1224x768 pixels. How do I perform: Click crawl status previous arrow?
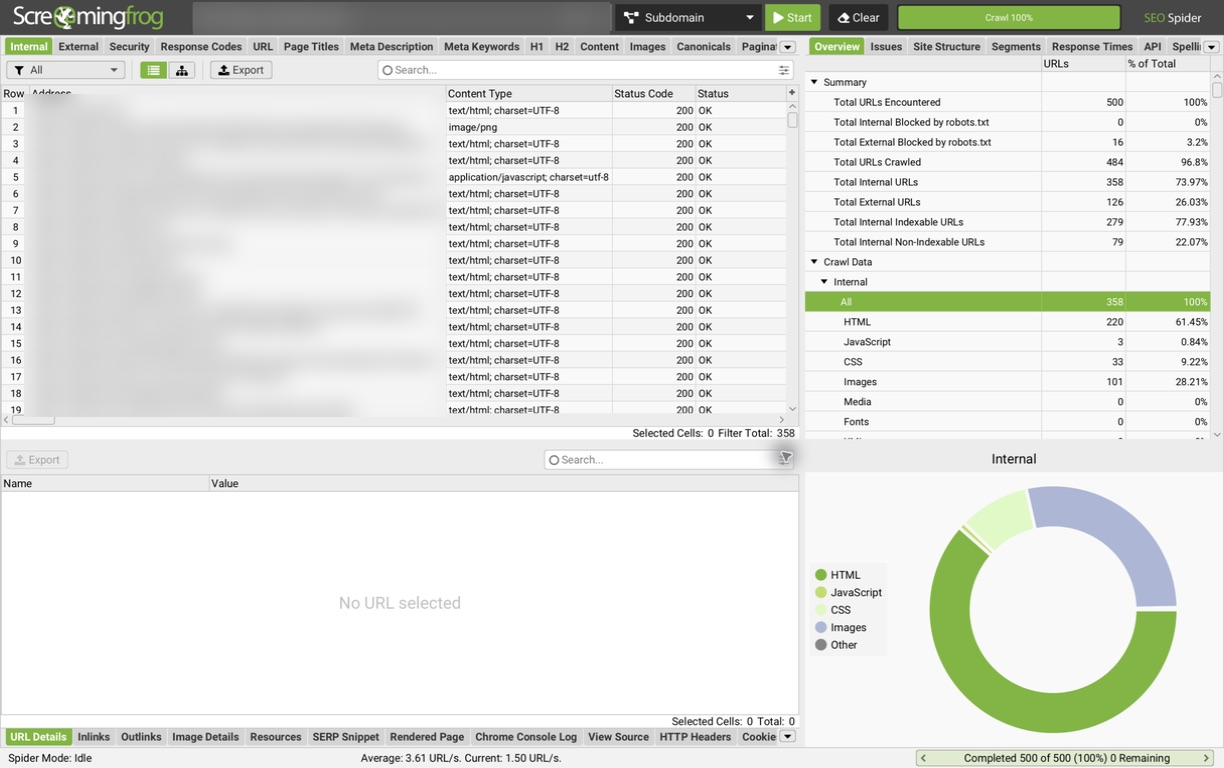923,758
